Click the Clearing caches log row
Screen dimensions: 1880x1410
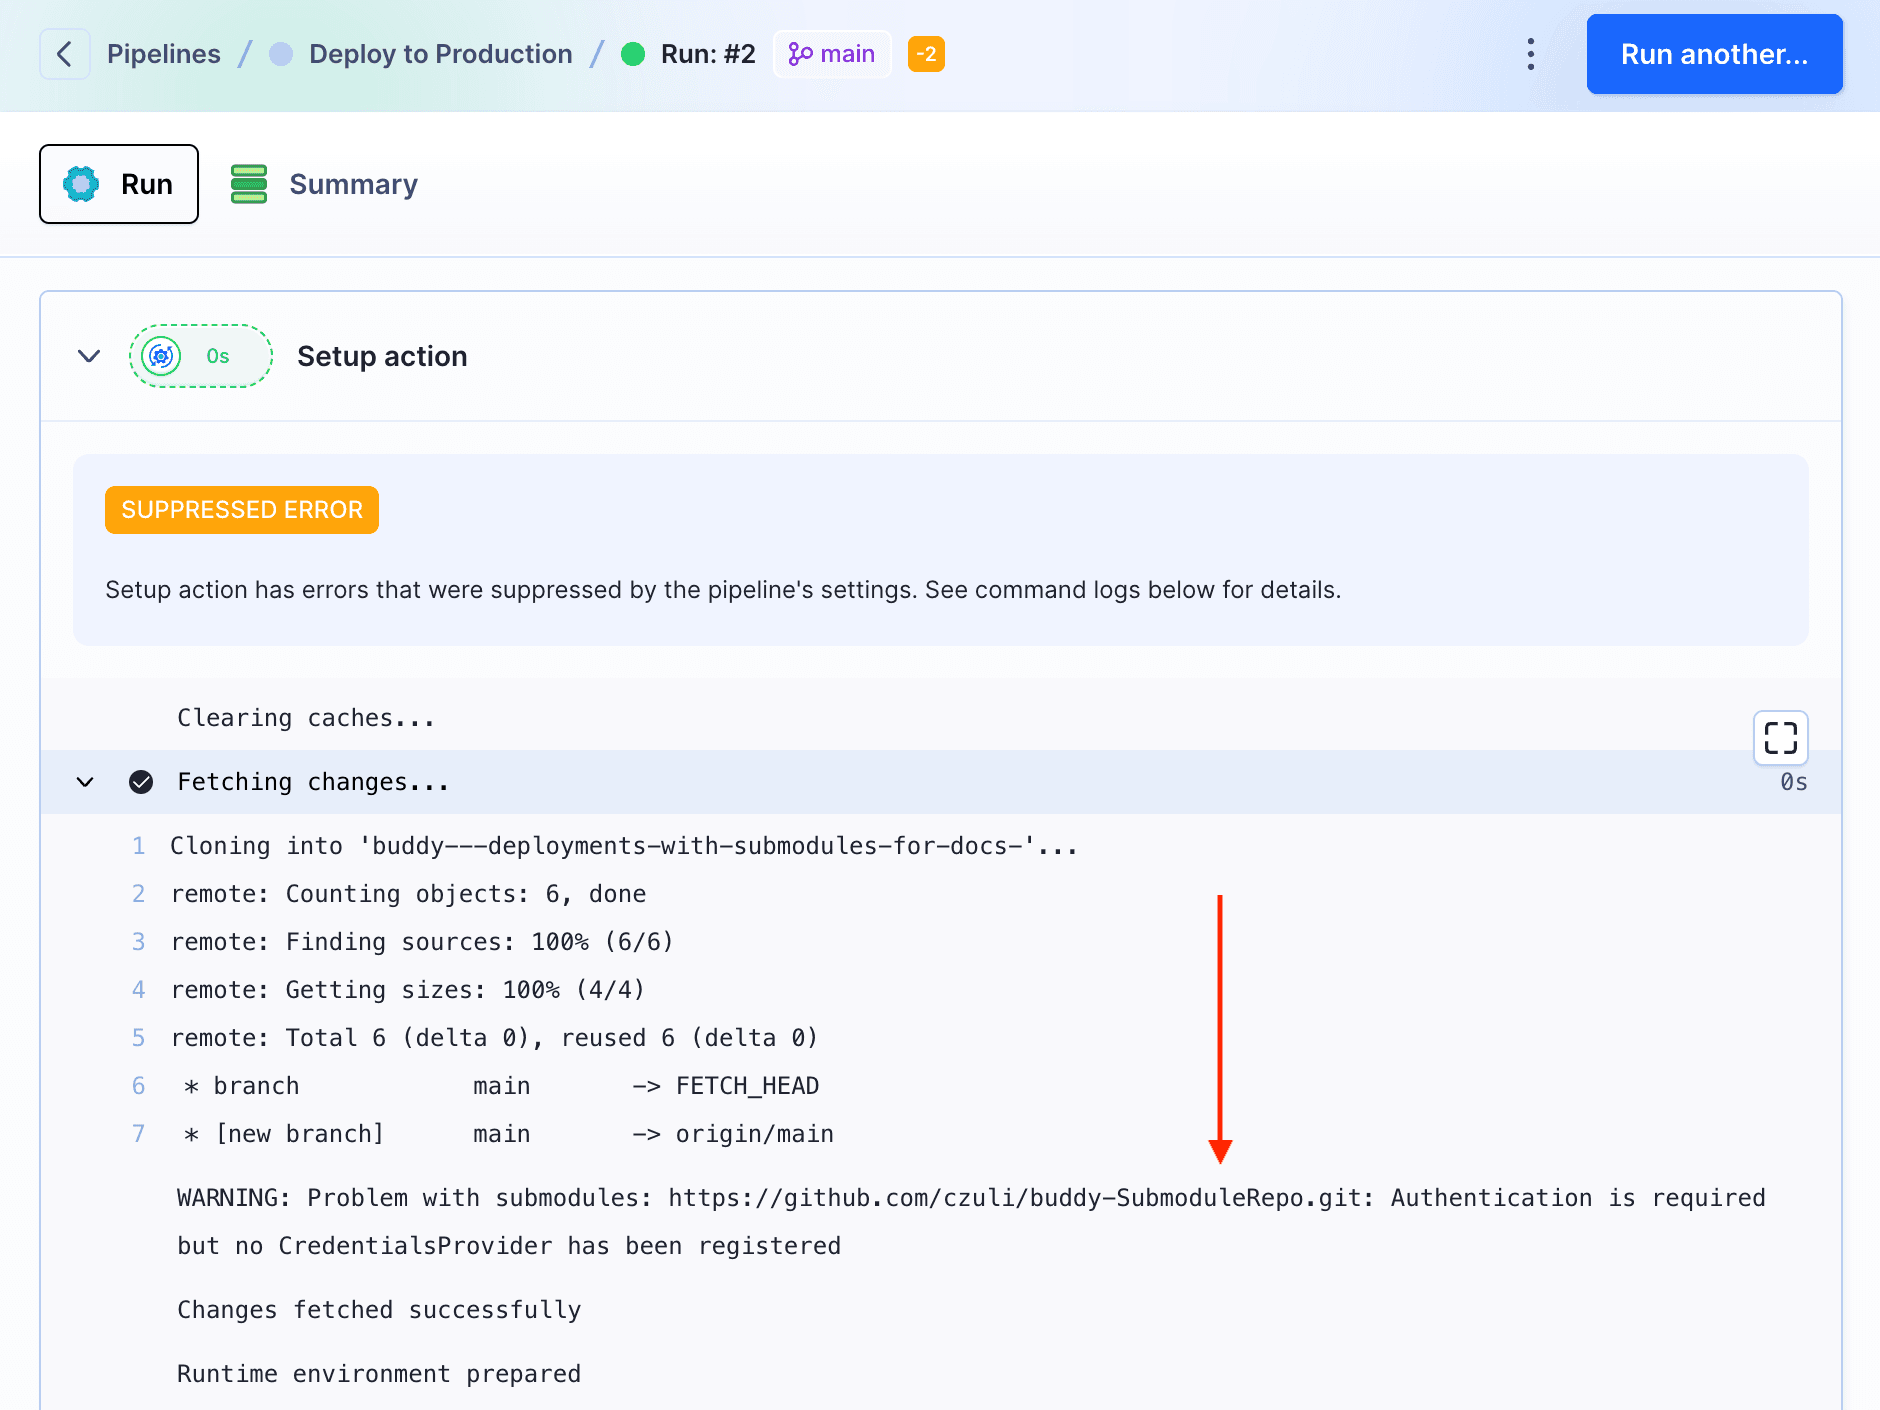point(306,718)
